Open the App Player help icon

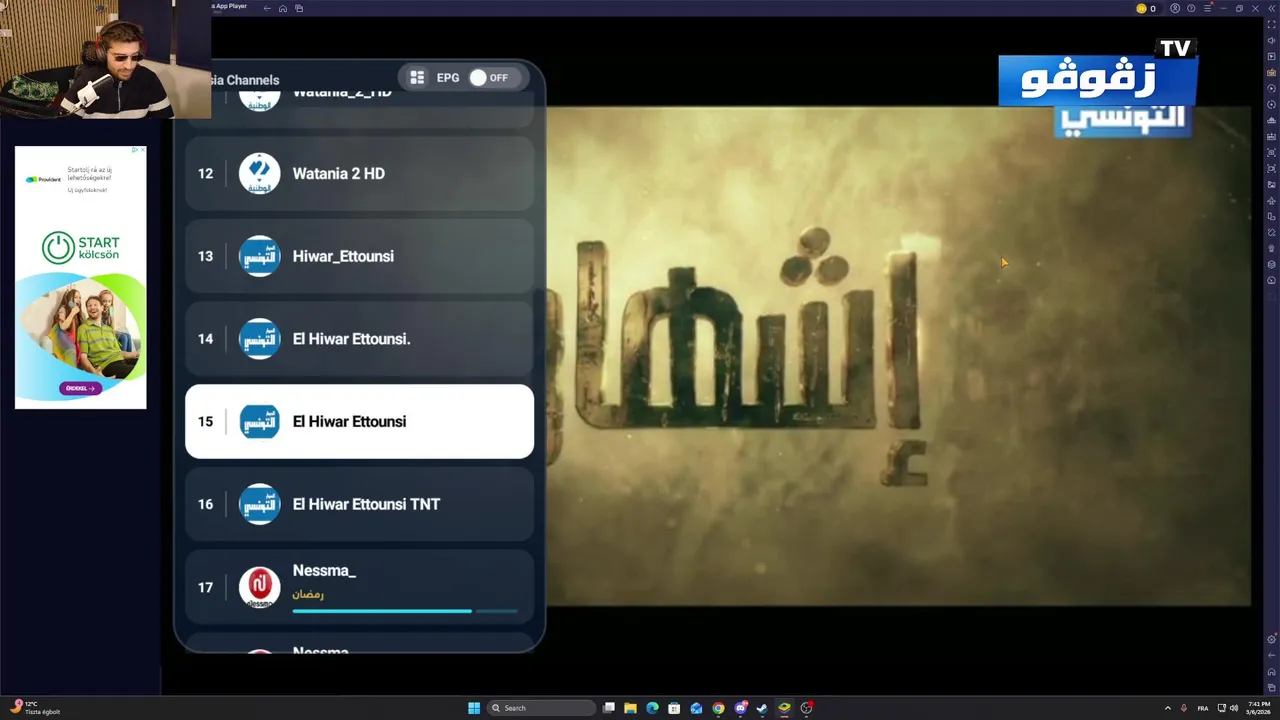point(1191,8)
